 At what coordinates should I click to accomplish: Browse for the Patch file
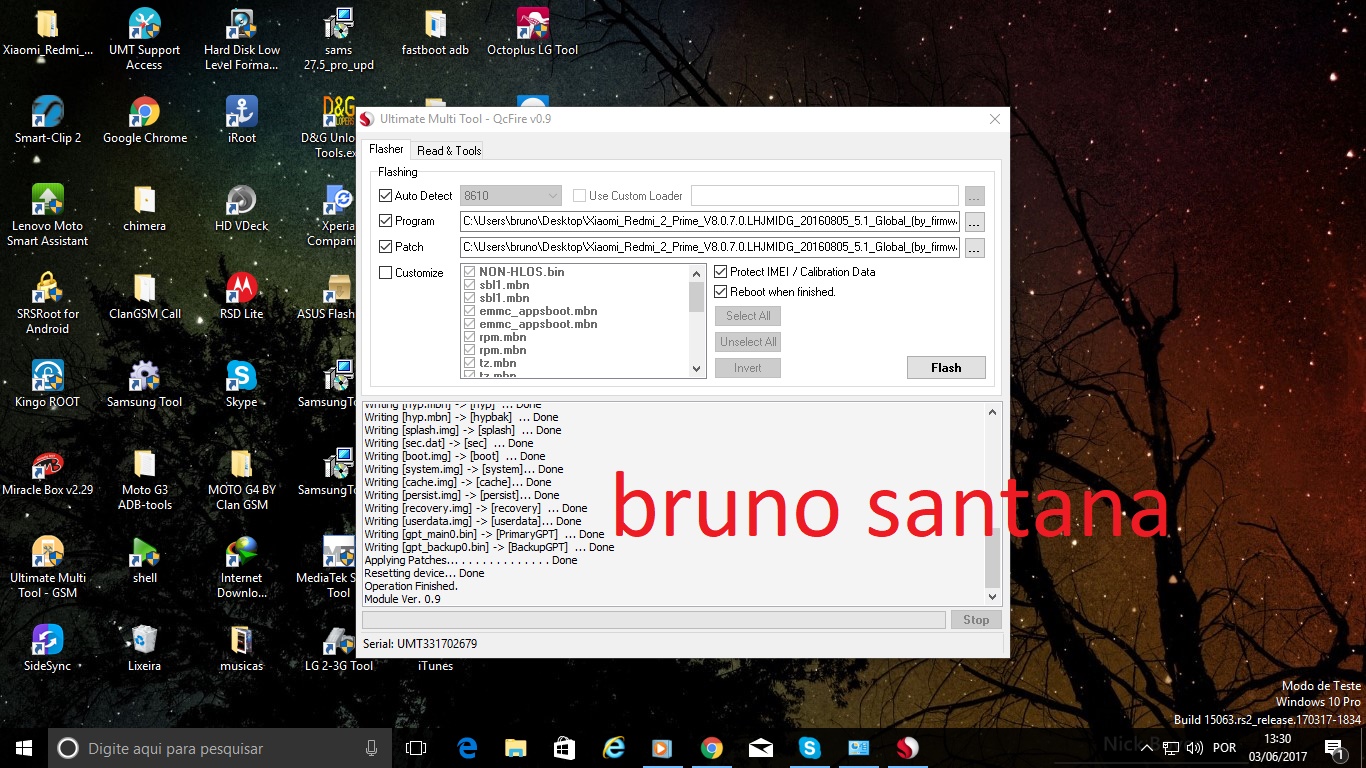(974, 248)
